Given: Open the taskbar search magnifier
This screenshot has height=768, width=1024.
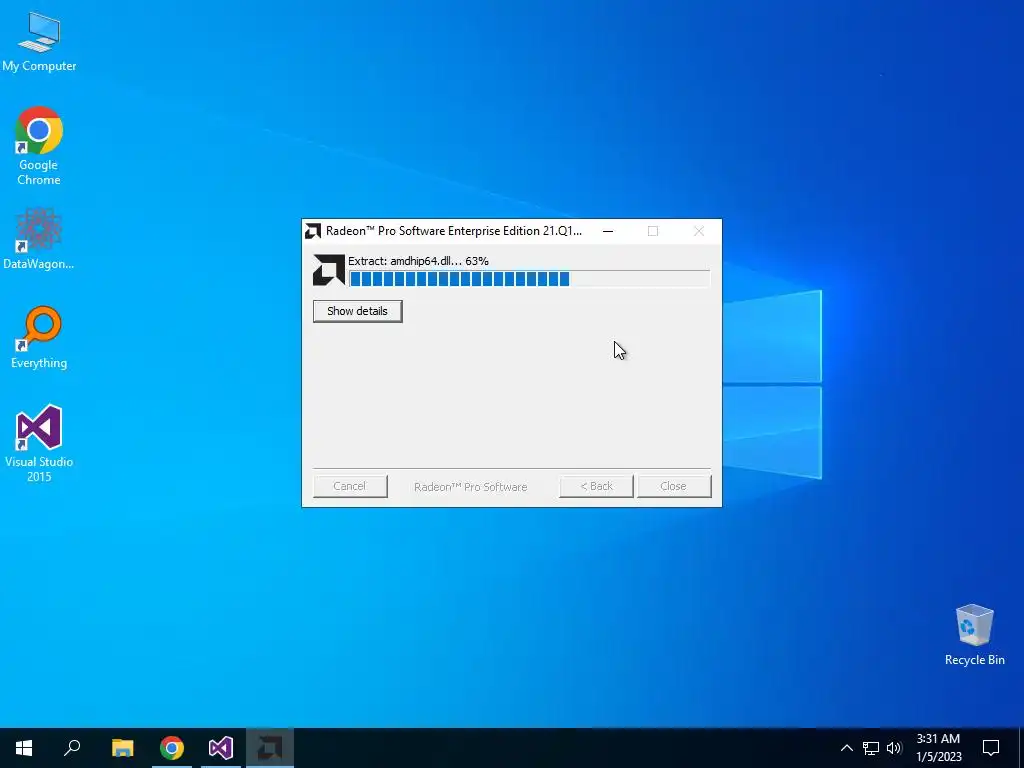Looking at the screenshot, I should (72, 748).
